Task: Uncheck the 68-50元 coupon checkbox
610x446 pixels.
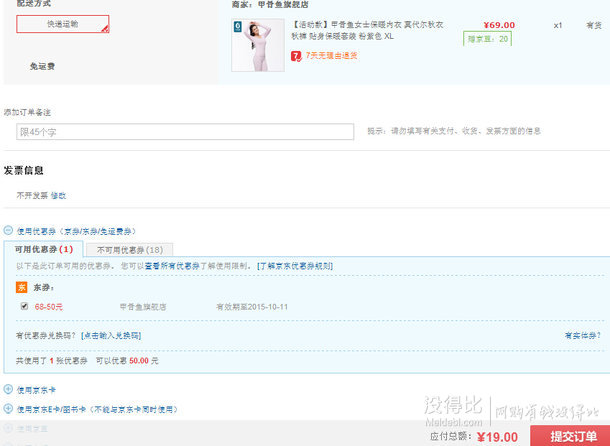Action: click(25, 306)
